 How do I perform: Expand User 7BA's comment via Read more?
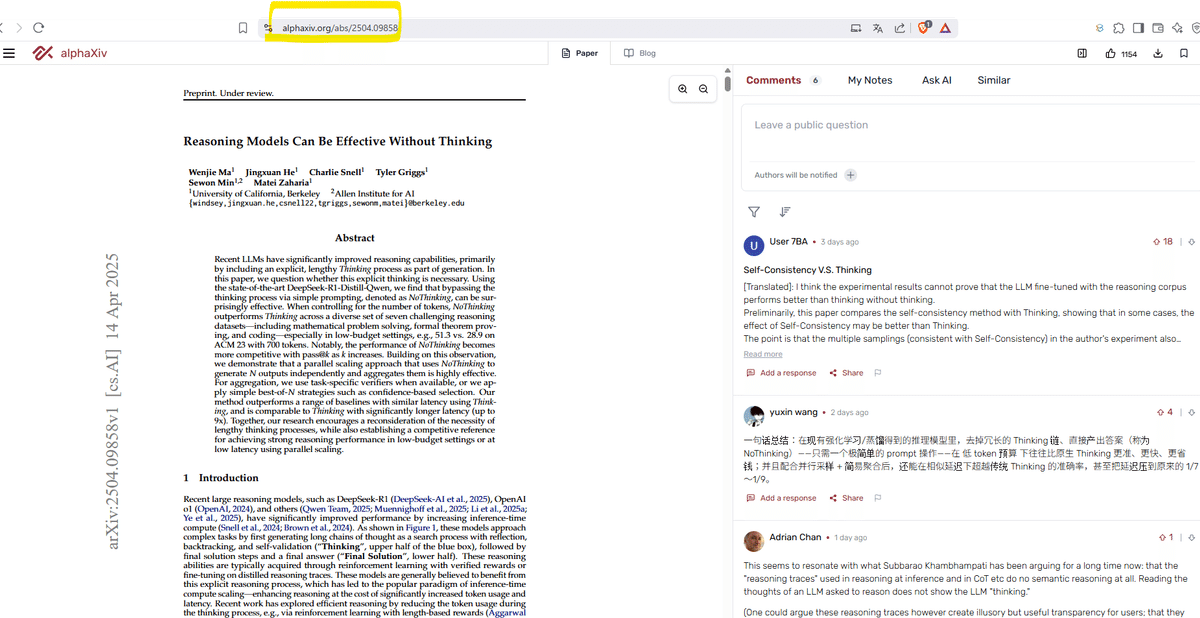click(762, 353)
